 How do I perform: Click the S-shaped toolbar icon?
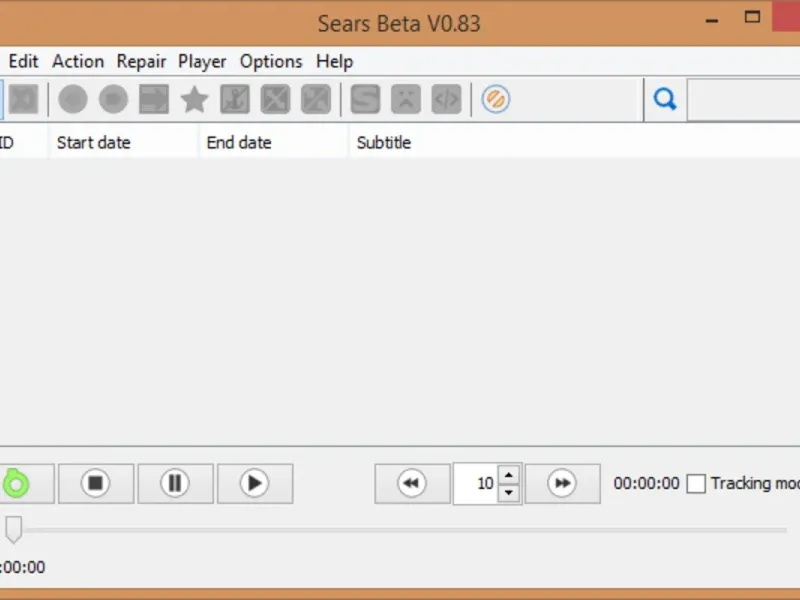[x=365, y=99]
